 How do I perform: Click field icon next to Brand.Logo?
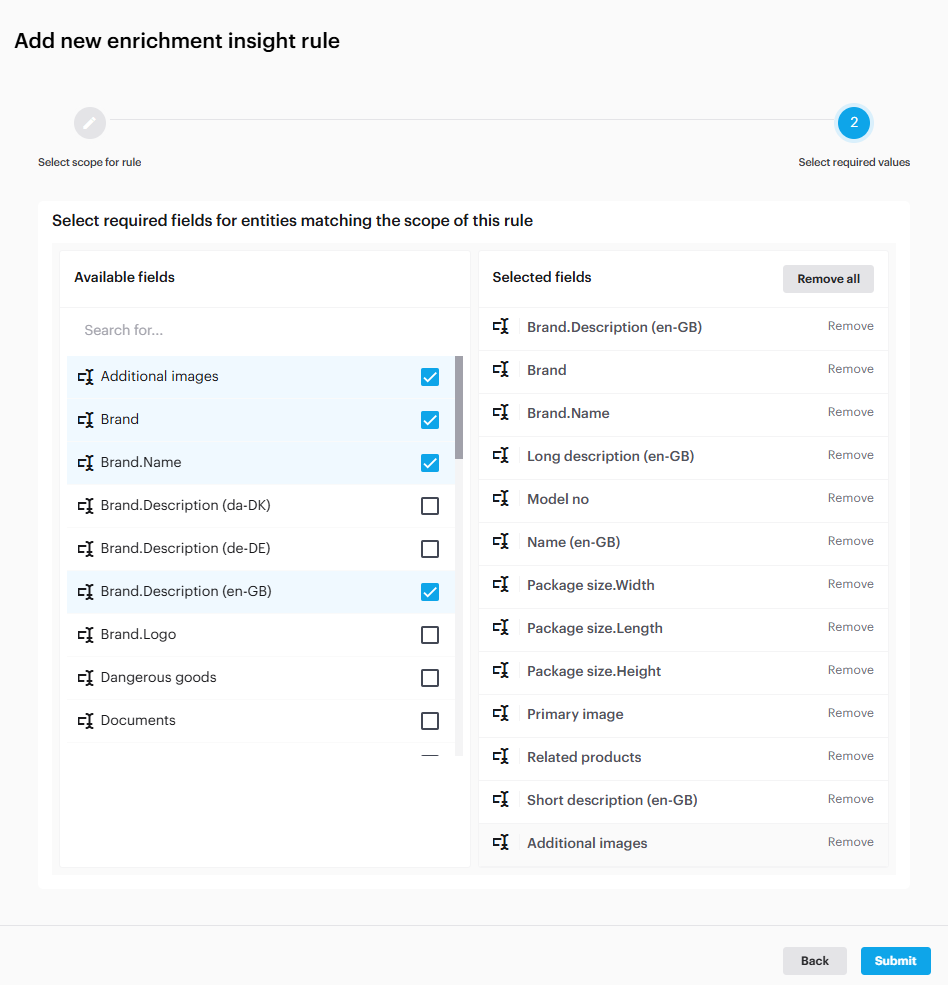pyautogui.click(x=86, y=635)
